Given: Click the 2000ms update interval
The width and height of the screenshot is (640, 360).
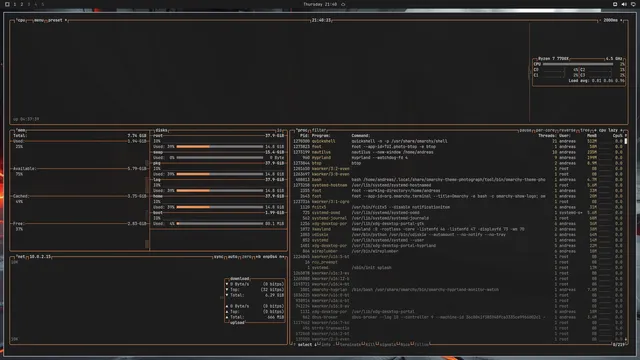Looking at the screenshot, I should pyautogui.click(x=611, y=20).
